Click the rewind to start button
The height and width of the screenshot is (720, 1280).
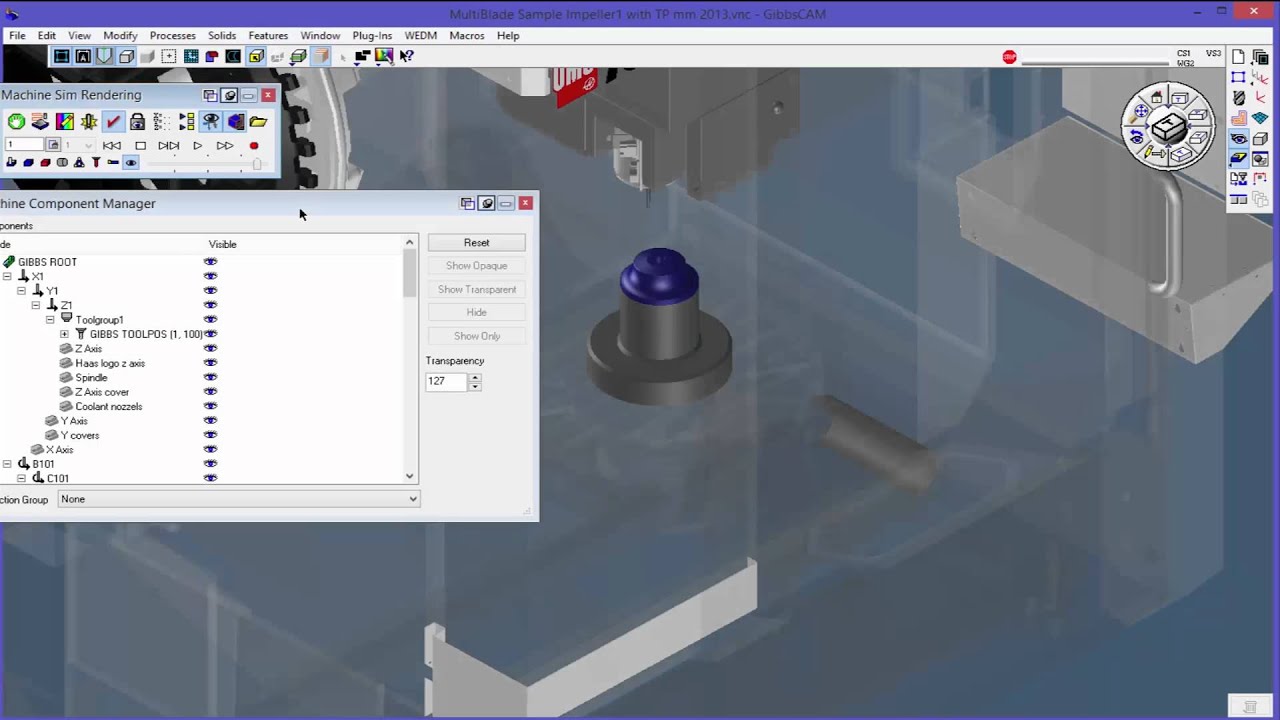click(112, 145)
